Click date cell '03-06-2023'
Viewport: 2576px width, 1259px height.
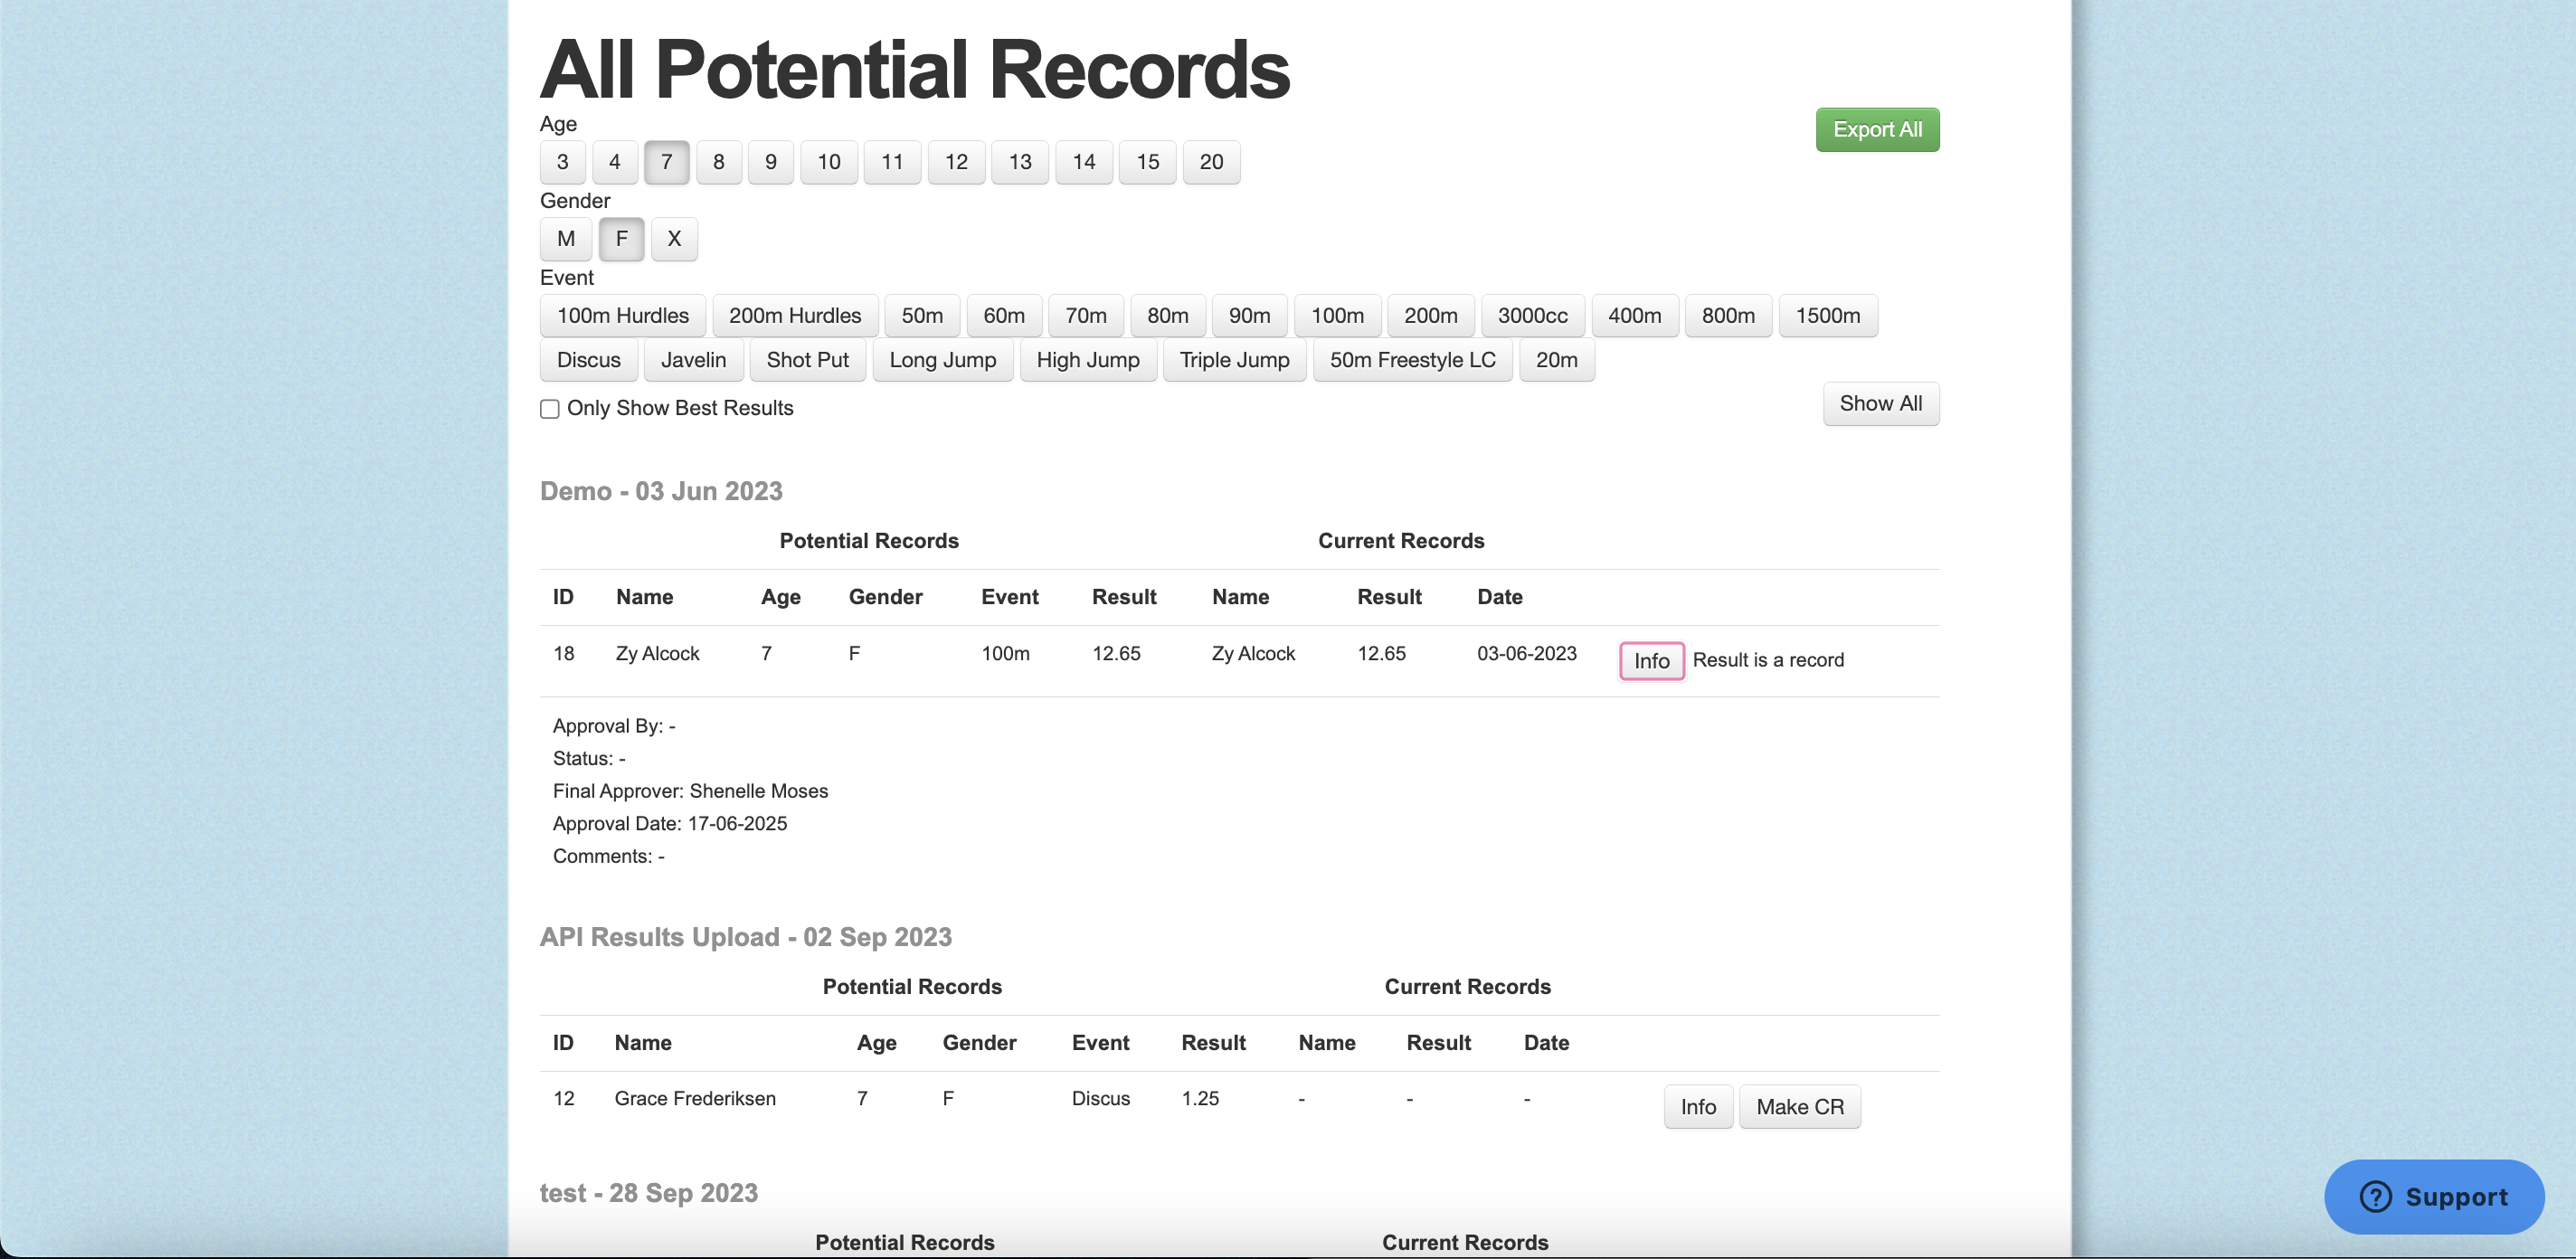point(1527,654)
